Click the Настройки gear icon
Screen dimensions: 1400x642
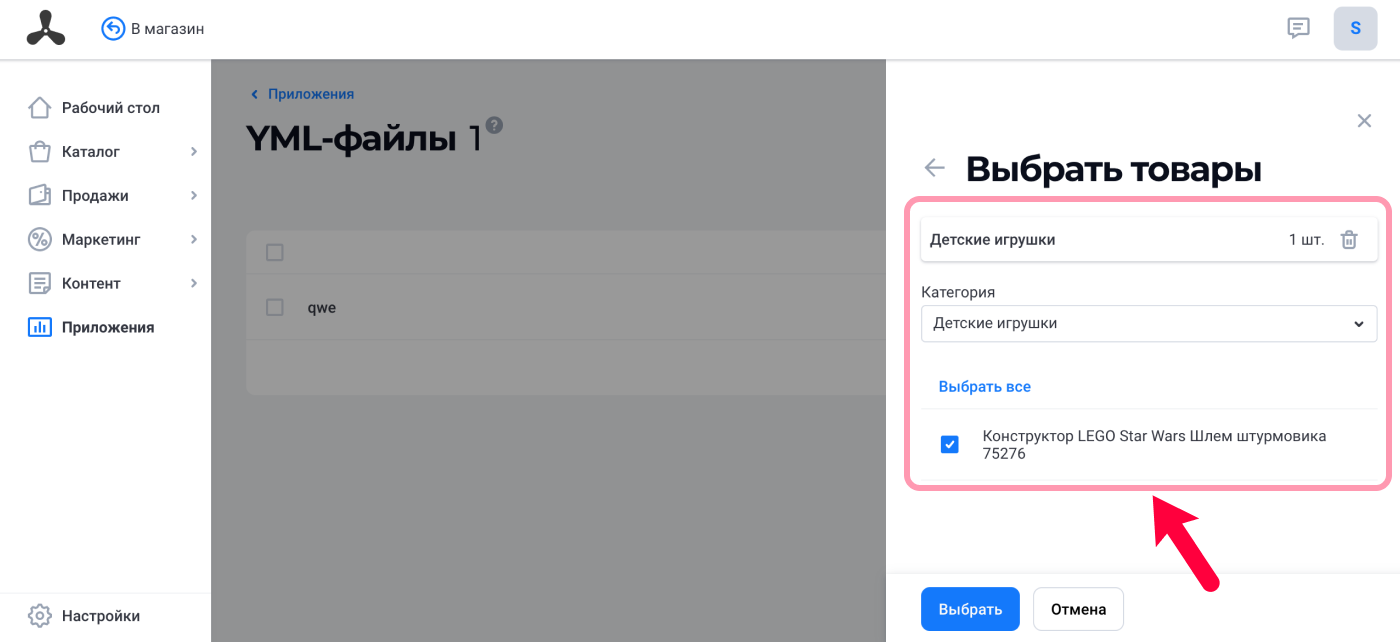(39, 615)
